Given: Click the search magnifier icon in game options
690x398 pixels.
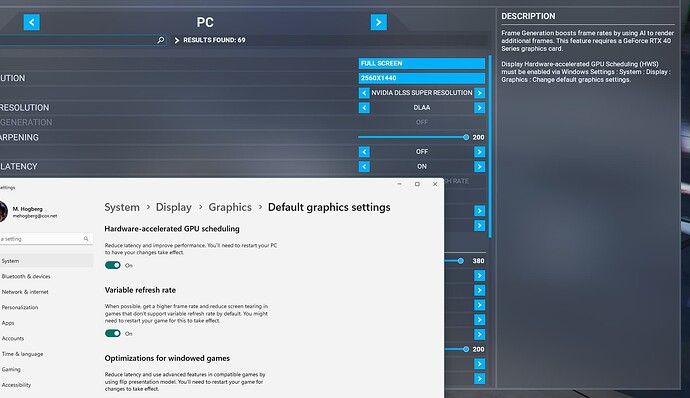Looking at the screenshot, I should pos(161,40).
